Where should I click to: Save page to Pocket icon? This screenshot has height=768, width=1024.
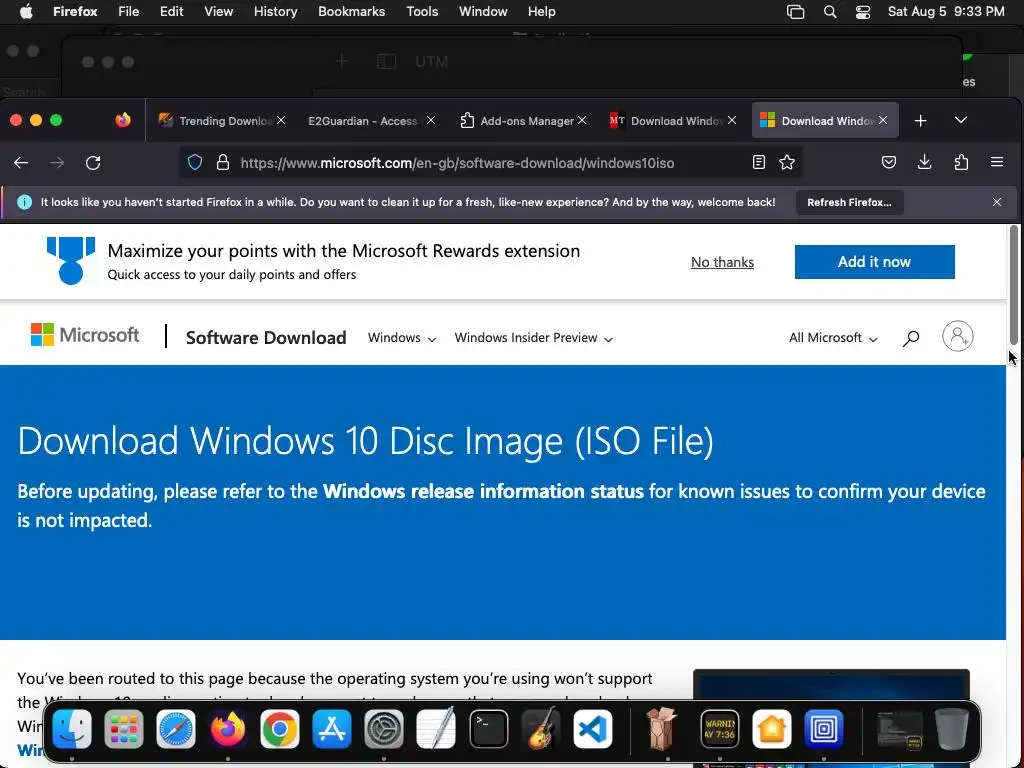point(888,162)
